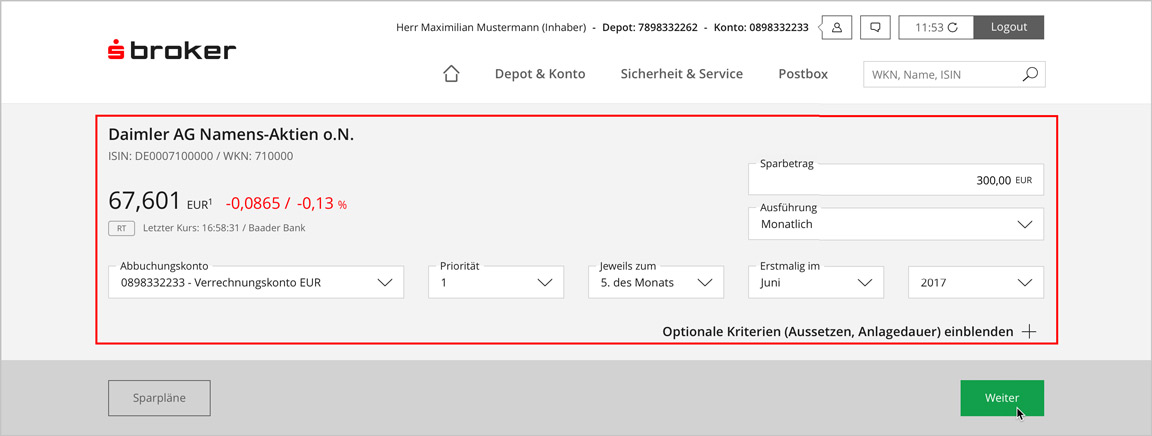This screenshot has height=436, width=1152.
Task: Go to the home page icon
Action: pyautogui.click(x=451, y=74)
